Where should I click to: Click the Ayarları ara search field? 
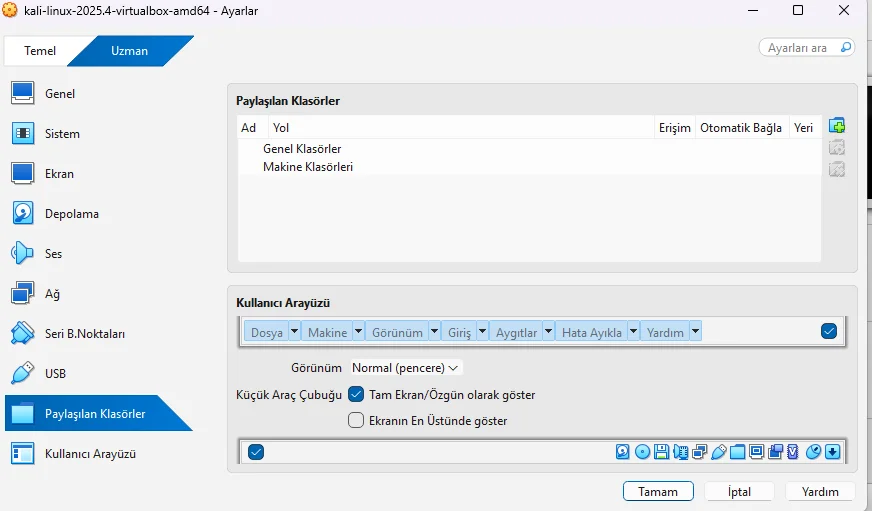click(x=807, y=48)
